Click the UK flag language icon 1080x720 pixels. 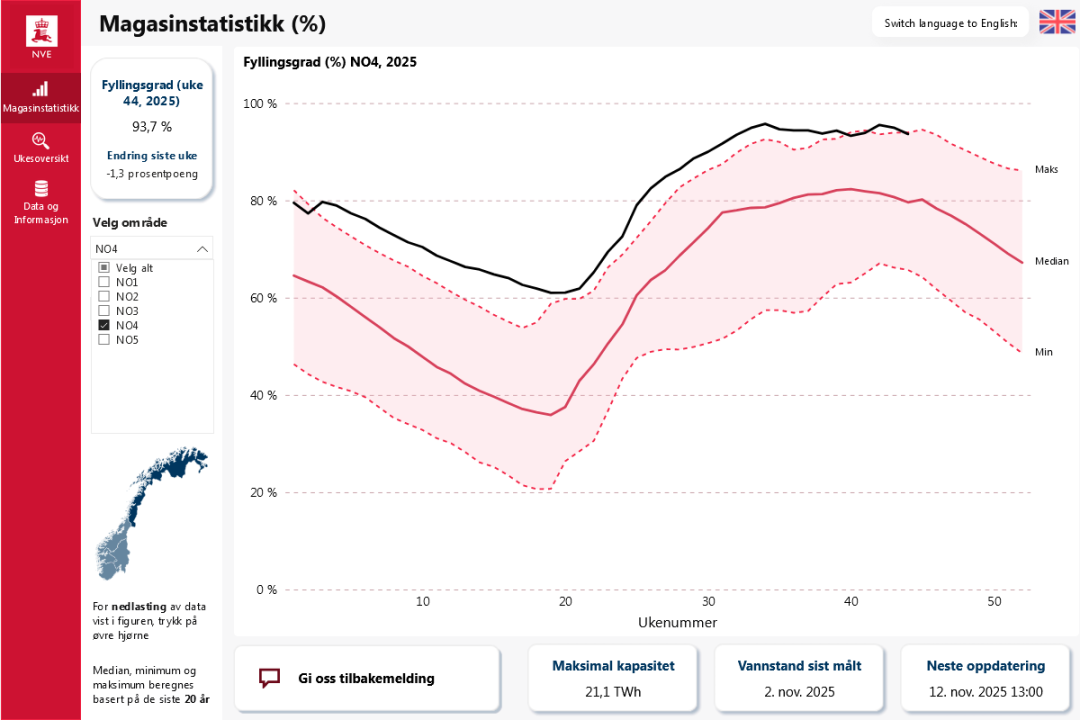pos(1056,22)
